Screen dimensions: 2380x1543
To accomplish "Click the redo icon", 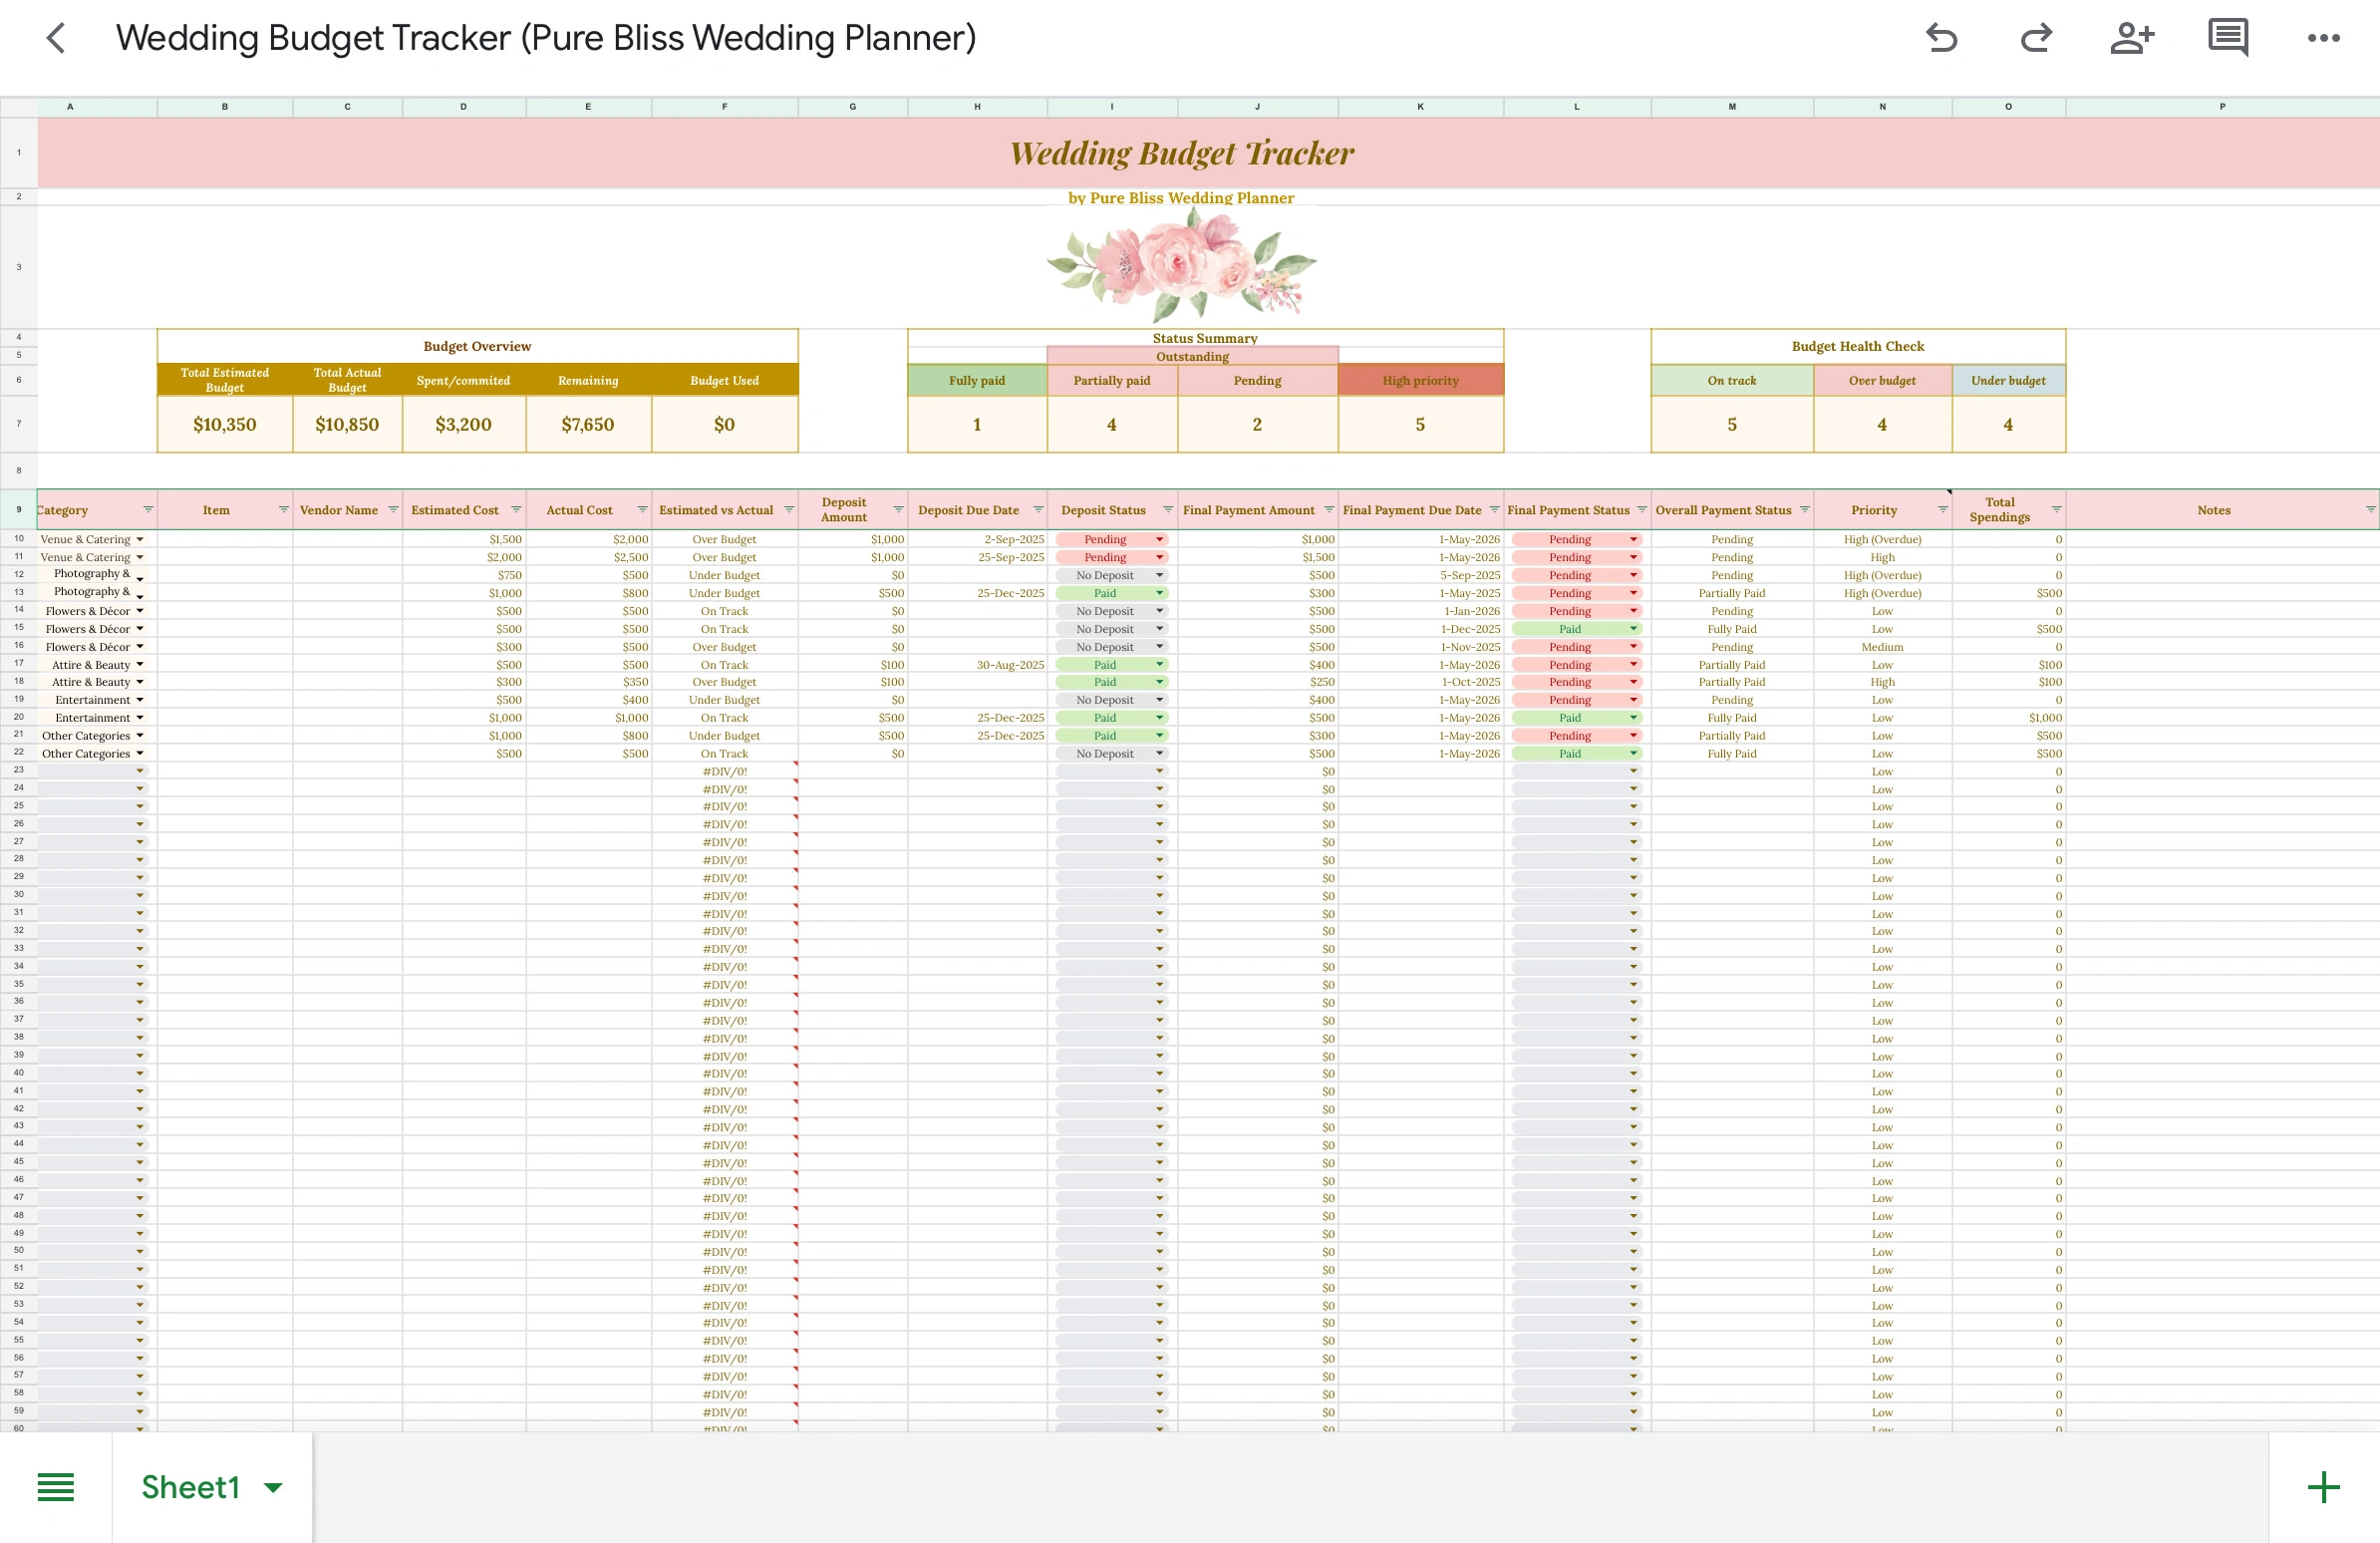I will point(2036,38).
